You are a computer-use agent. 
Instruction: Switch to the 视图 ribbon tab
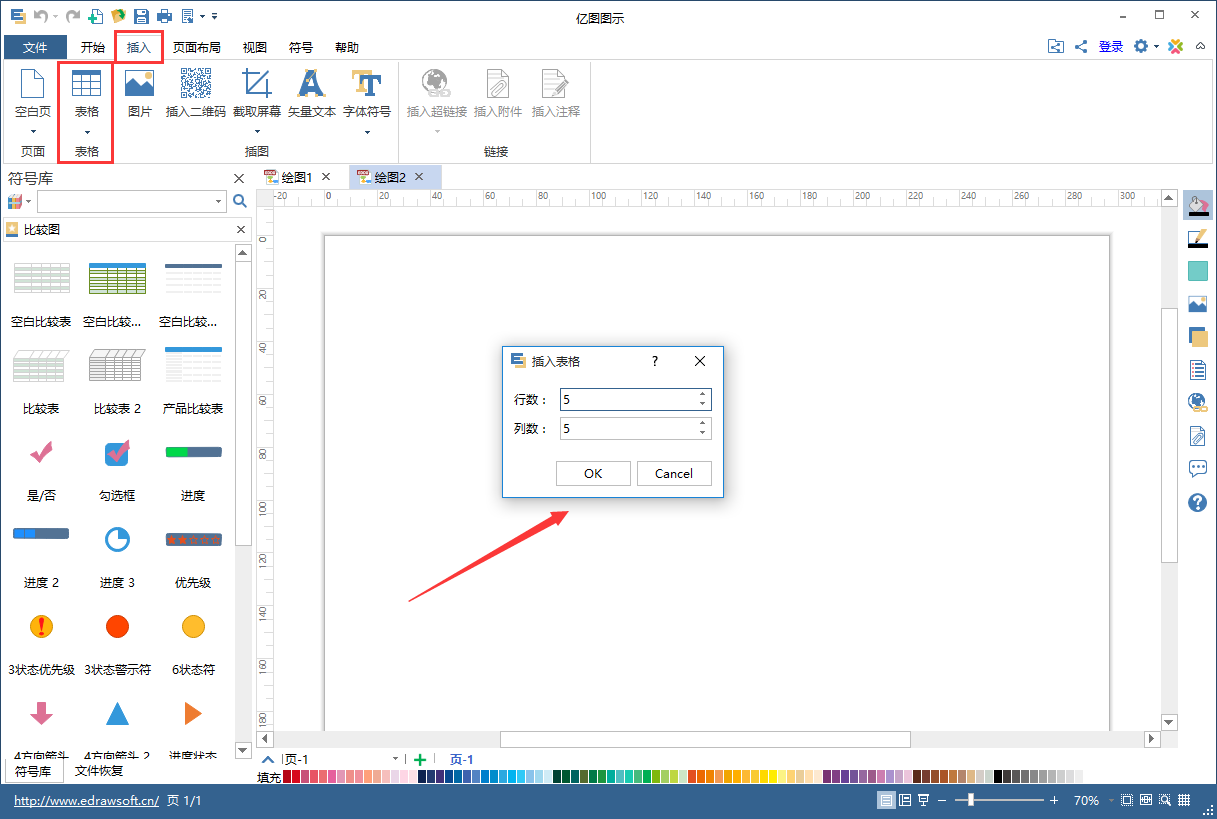pyautogui.click(x=255, y=47)
